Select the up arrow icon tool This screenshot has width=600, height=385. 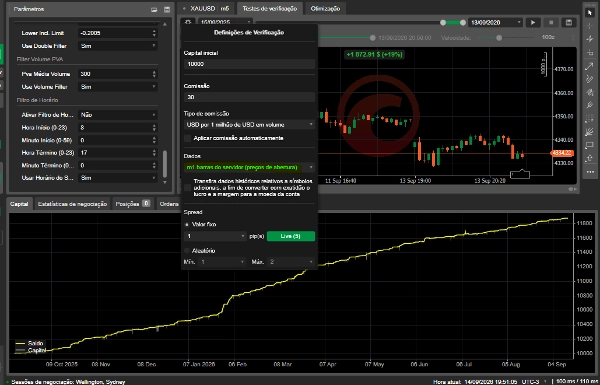click(590, 158)
